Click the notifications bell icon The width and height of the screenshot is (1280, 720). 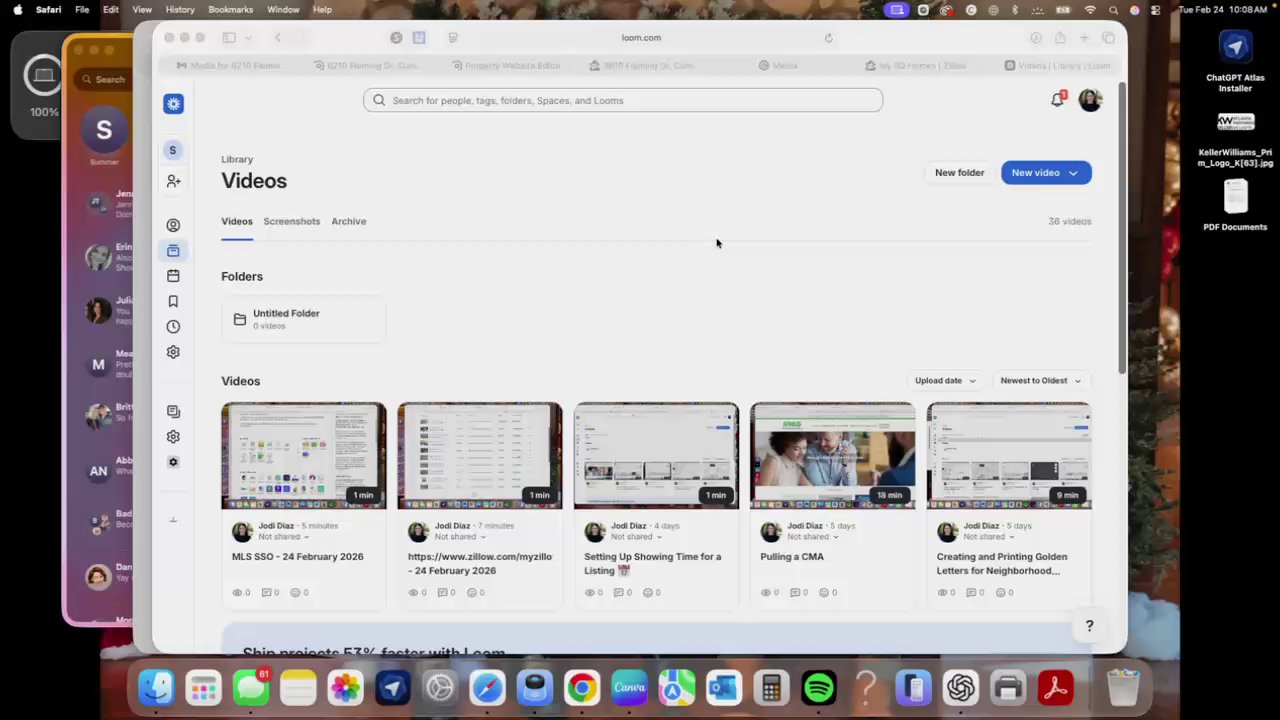[1057, 100]
